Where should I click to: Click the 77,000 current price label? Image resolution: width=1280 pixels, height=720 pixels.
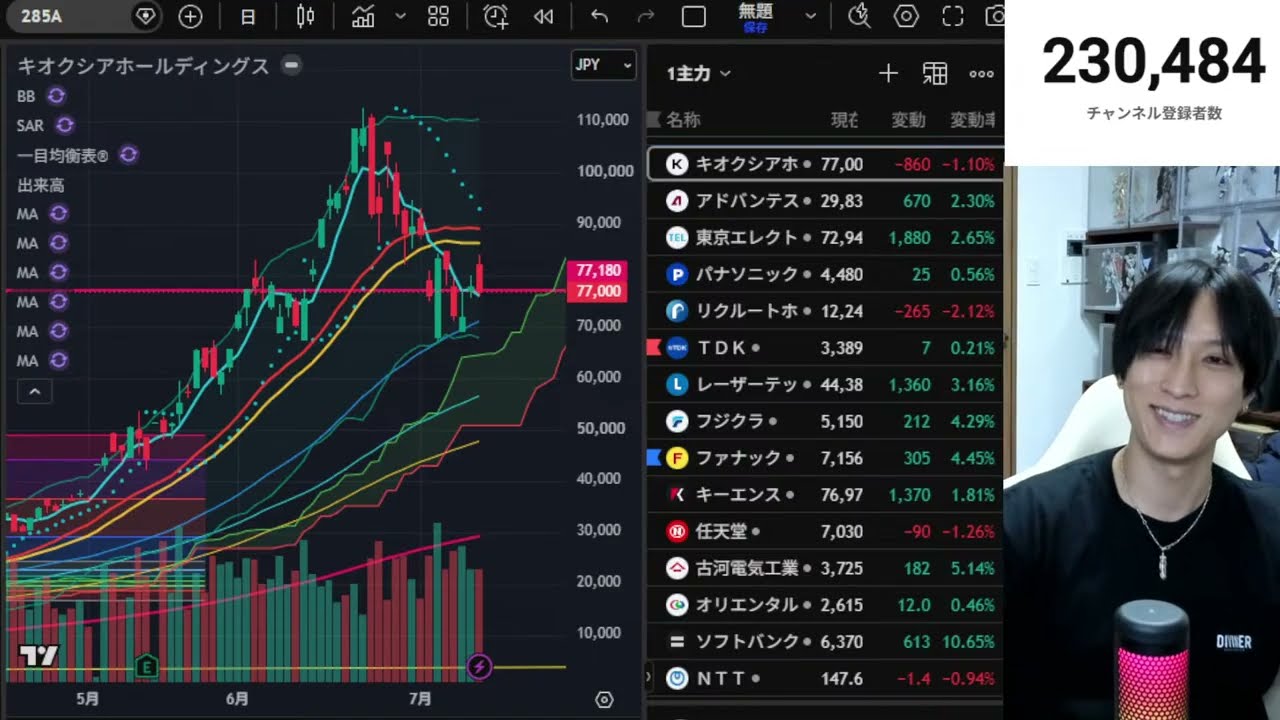click(598, 291)
